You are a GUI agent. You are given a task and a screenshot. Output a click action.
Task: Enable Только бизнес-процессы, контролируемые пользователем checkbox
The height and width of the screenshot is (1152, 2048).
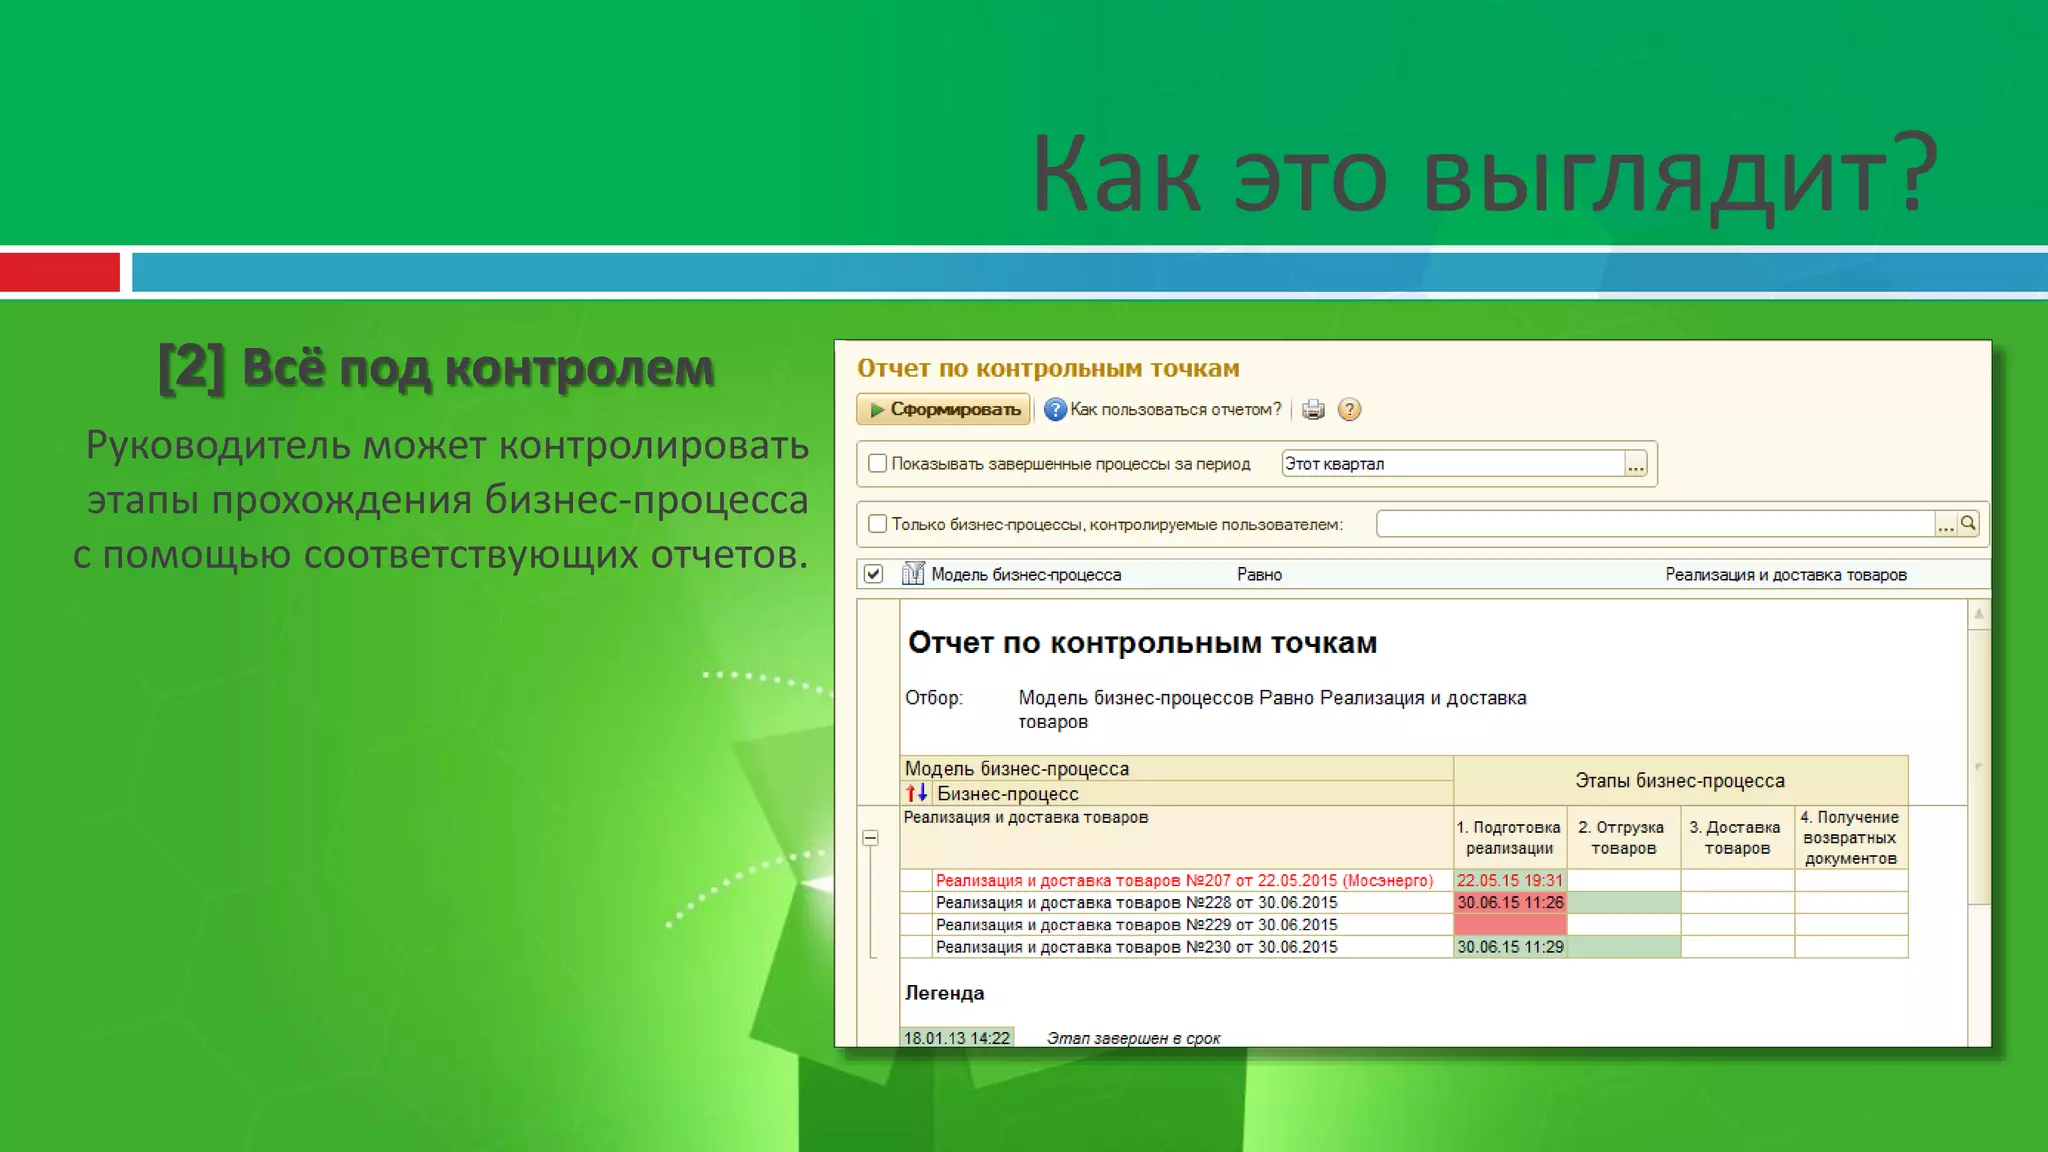point(877,523)
